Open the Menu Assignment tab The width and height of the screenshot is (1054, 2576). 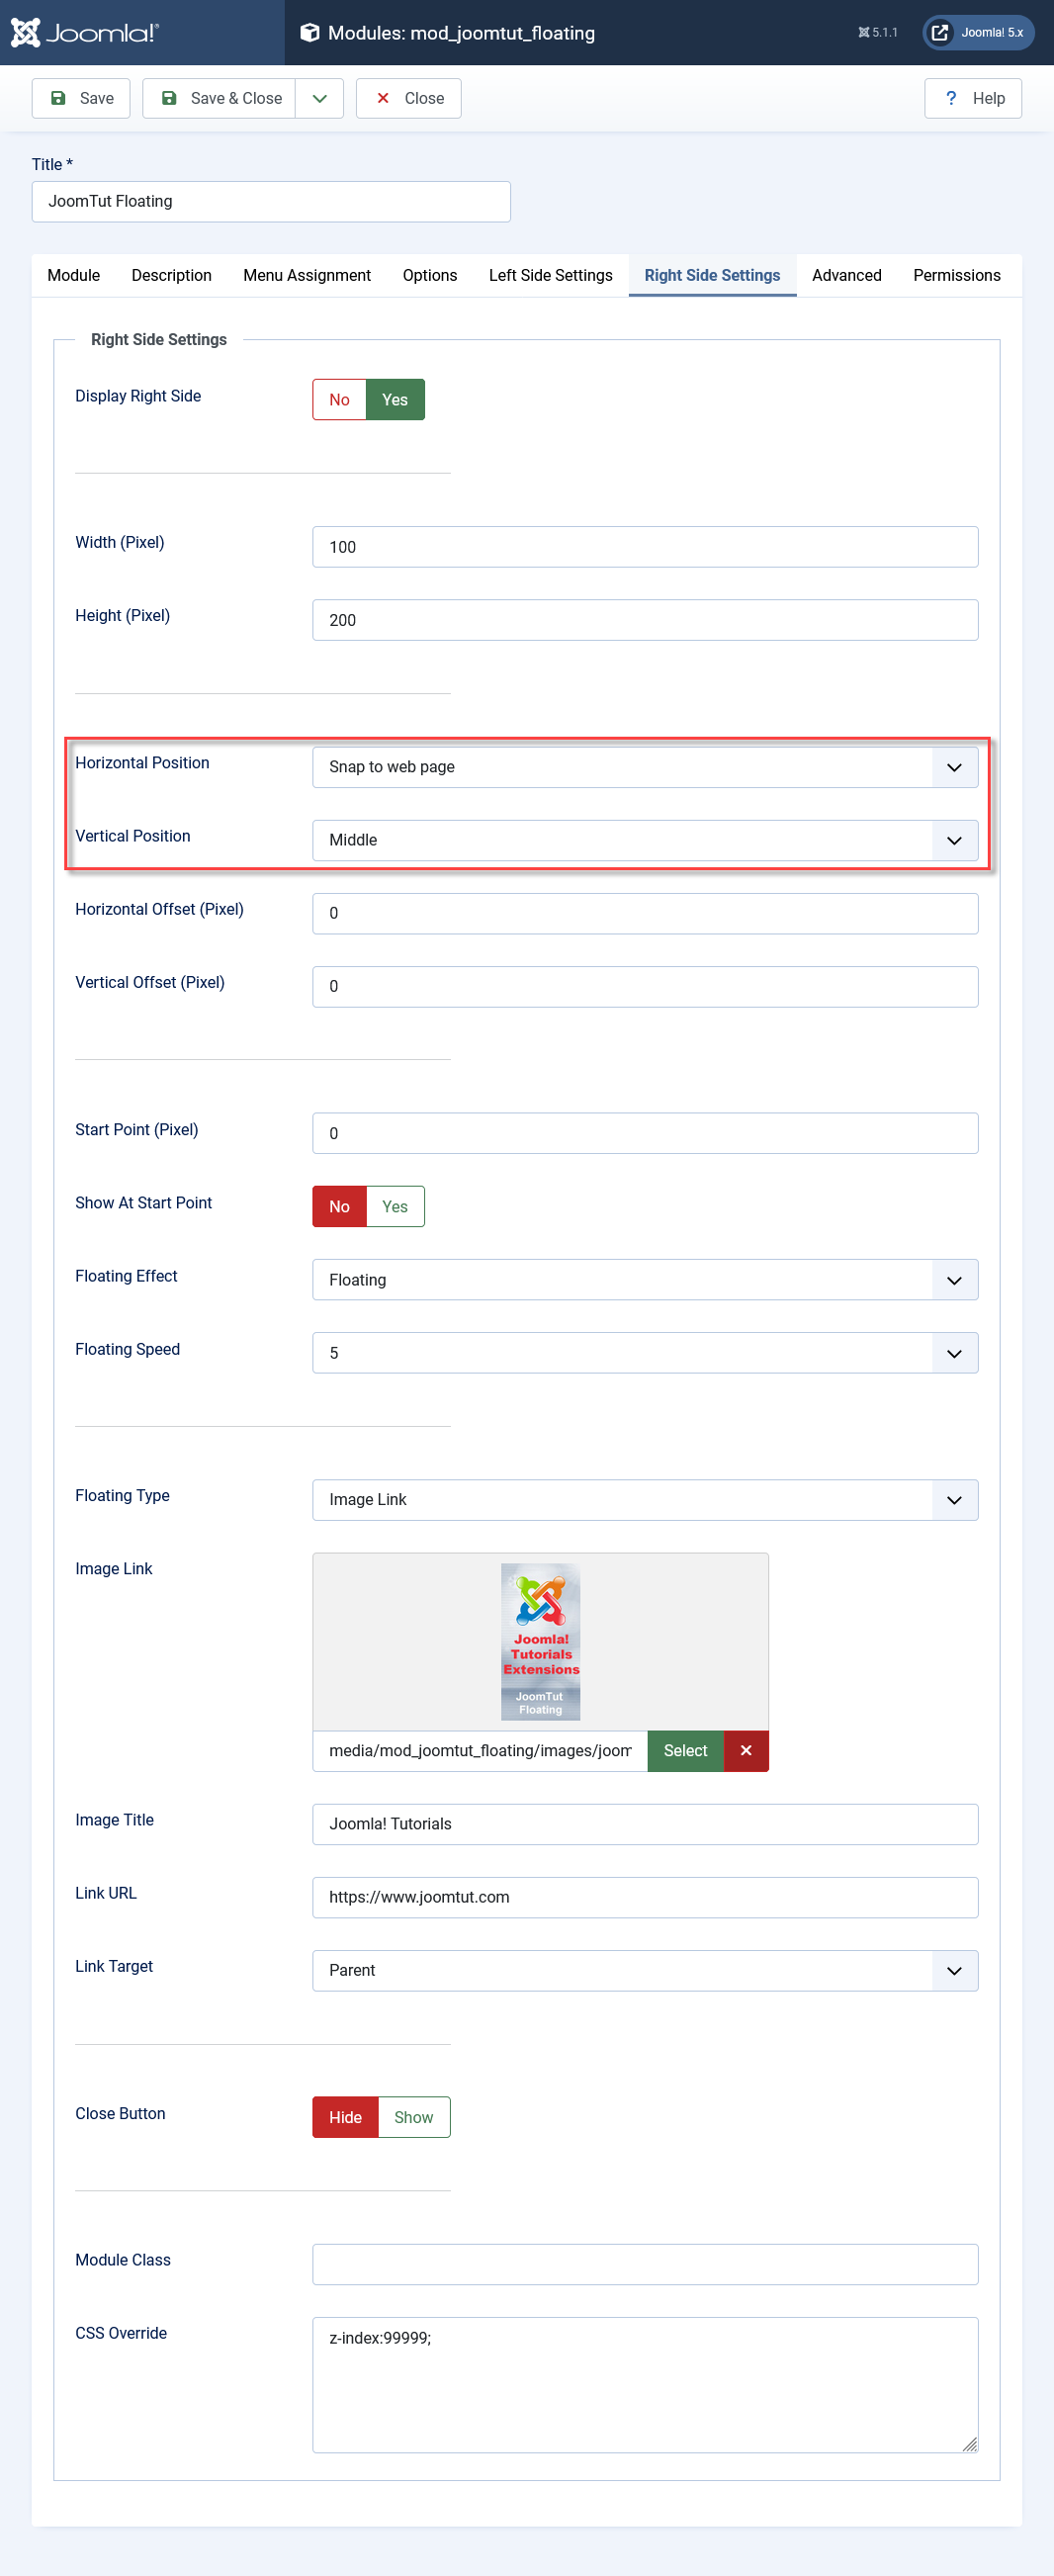pyautogui.click(x=307, y=275)
